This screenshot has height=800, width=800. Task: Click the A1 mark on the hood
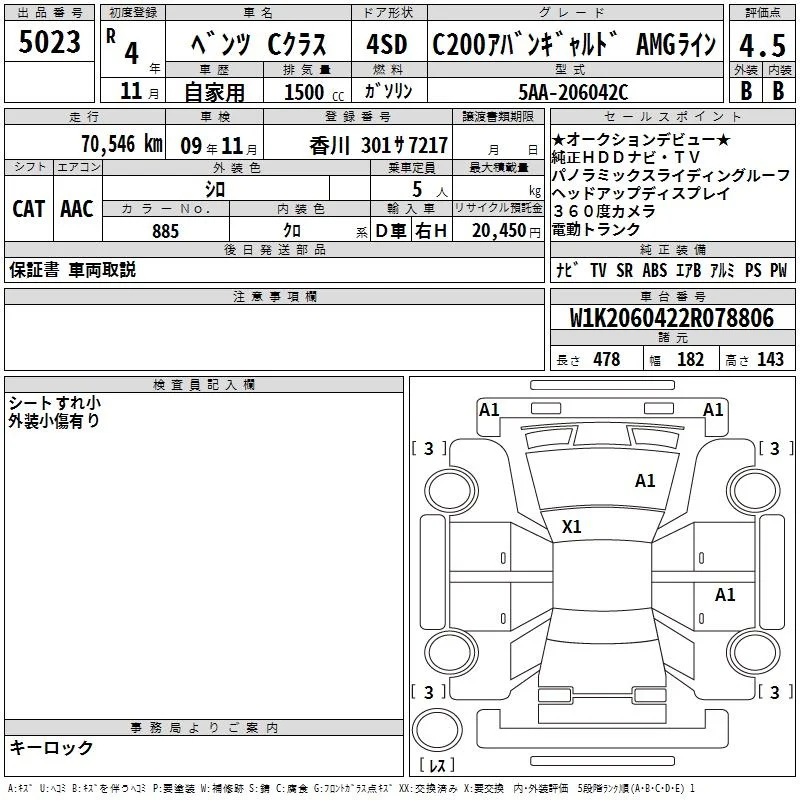[x=645, y=481]
